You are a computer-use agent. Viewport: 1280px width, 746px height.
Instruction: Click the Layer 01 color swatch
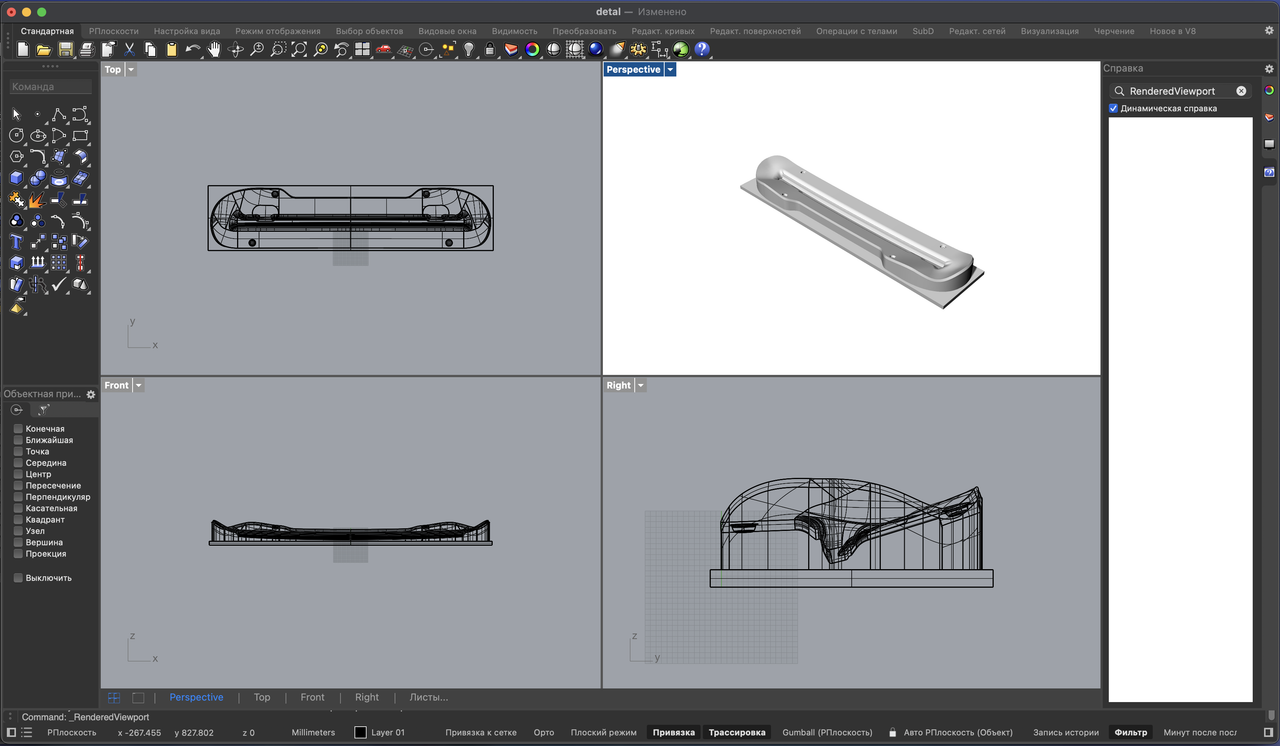point(360,732)
